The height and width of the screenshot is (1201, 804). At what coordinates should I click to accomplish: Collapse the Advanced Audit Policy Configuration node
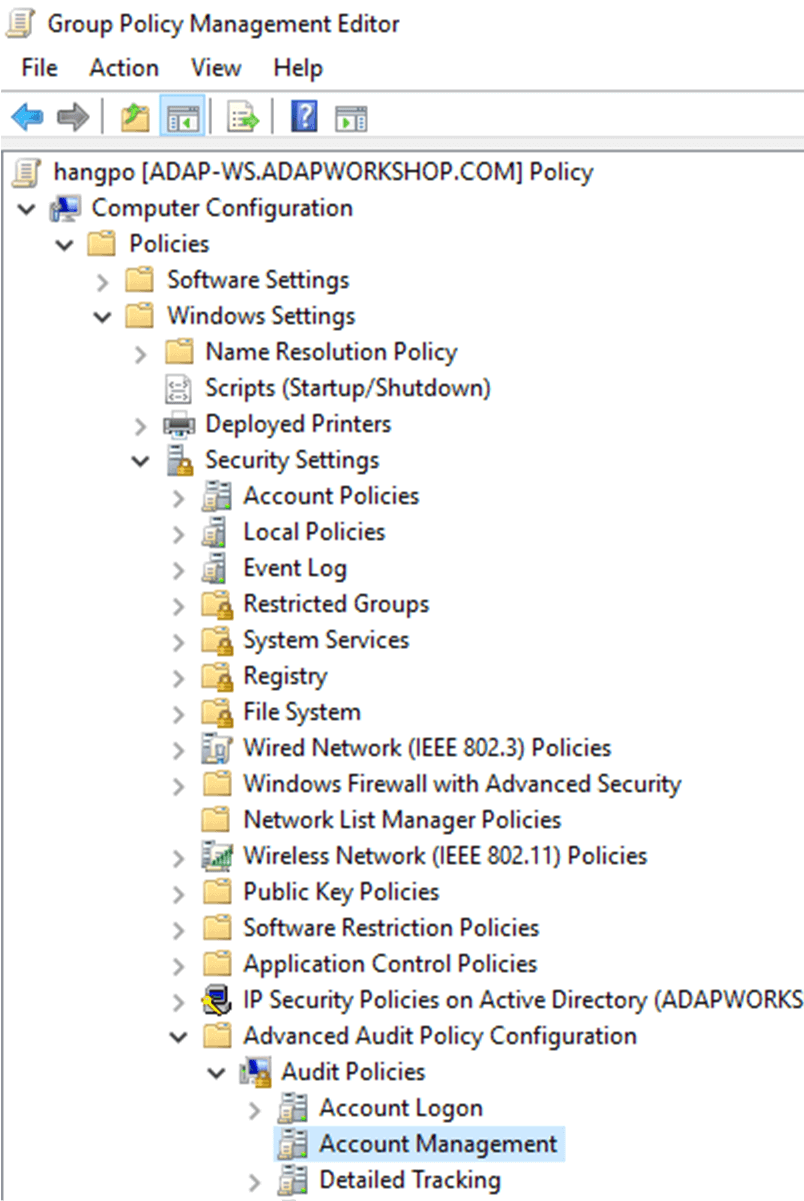[x=179, y=1037]
